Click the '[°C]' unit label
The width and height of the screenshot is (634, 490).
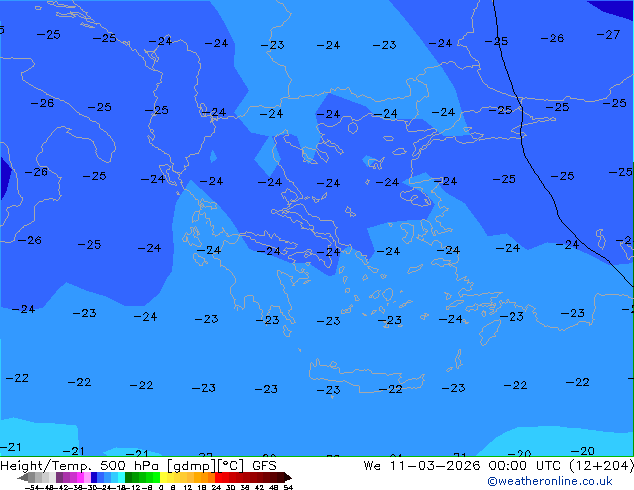(231, 466)
